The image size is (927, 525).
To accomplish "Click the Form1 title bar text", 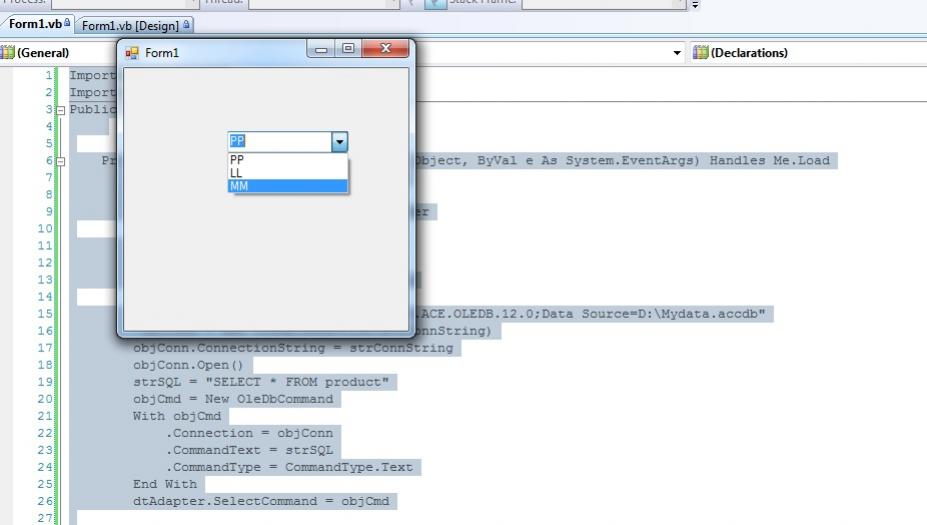I will coord(162,53).
